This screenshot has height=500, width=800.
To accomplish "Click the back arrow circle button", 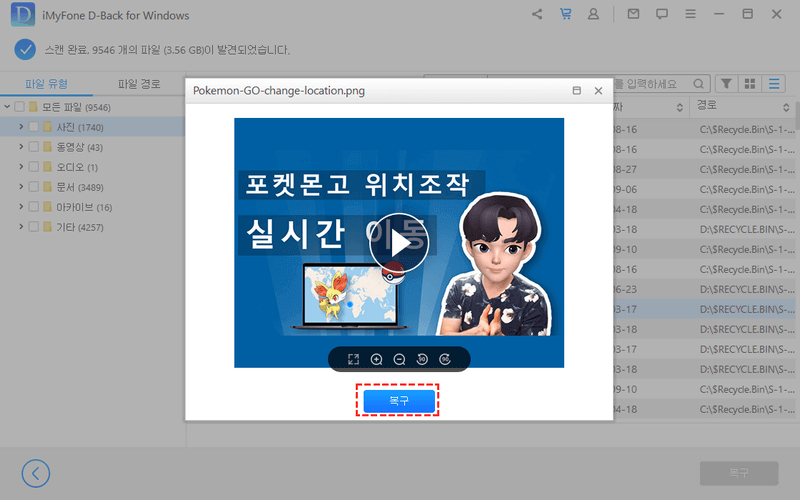I will (36, 473).
